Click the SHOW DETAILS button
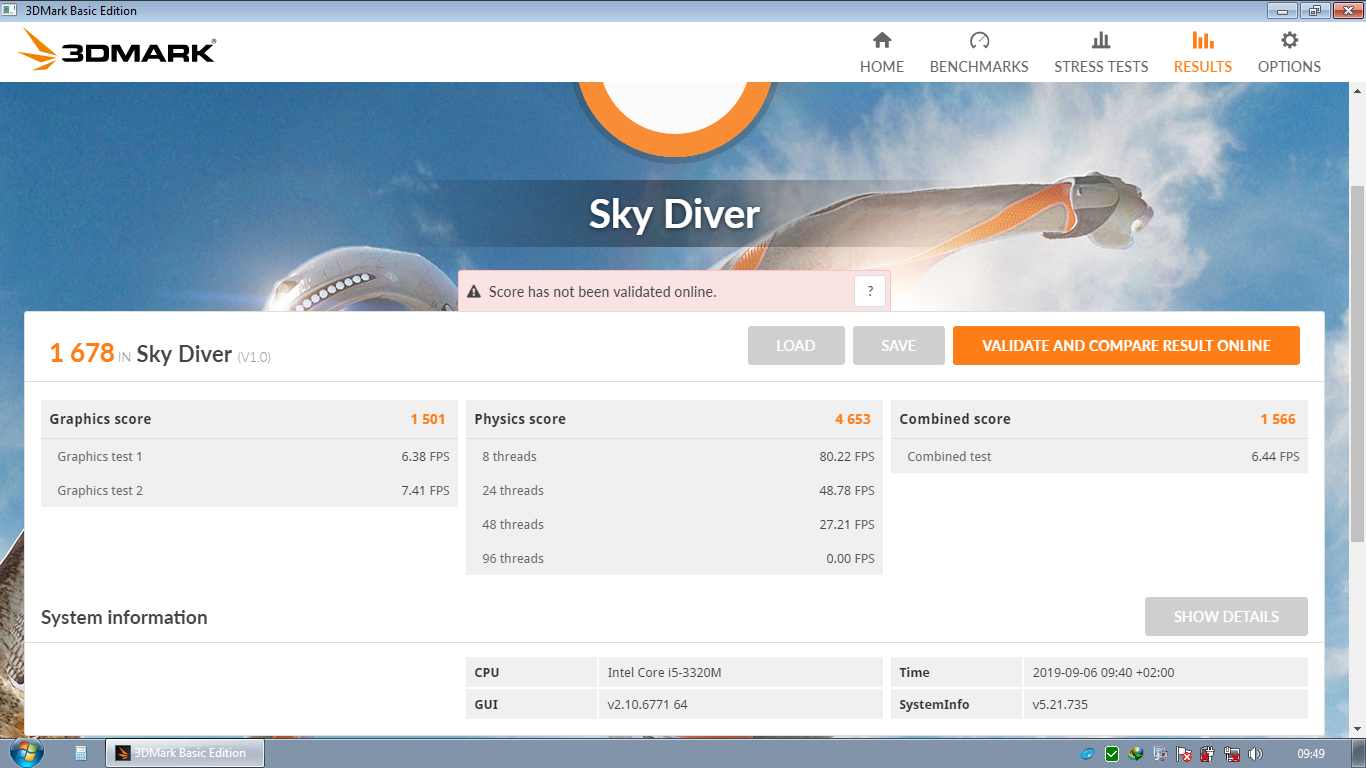The height and width of the screenshot is (768, 1366). pos(1226,617)
